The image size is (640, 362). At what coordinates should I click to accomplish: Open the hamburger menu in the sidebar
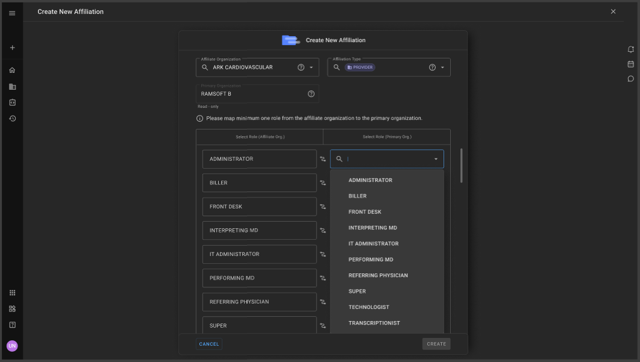12,13
